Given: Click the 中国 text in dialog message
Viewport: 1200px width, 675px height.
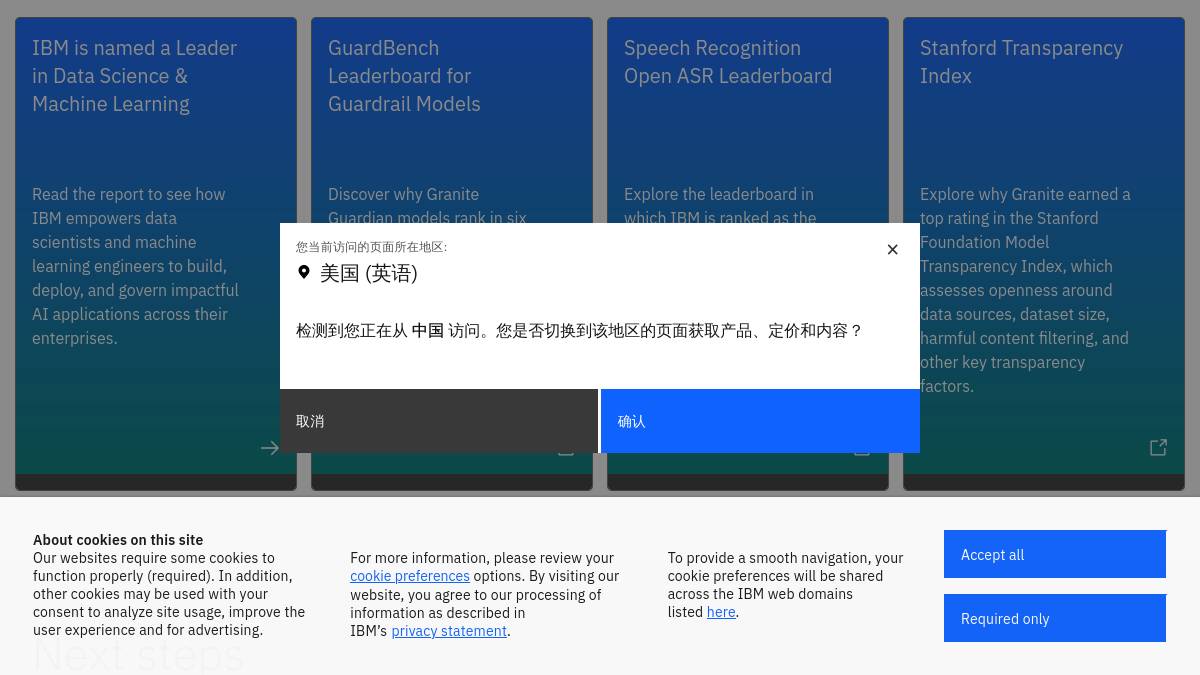Looking at the screenshot, I should 427,330.
